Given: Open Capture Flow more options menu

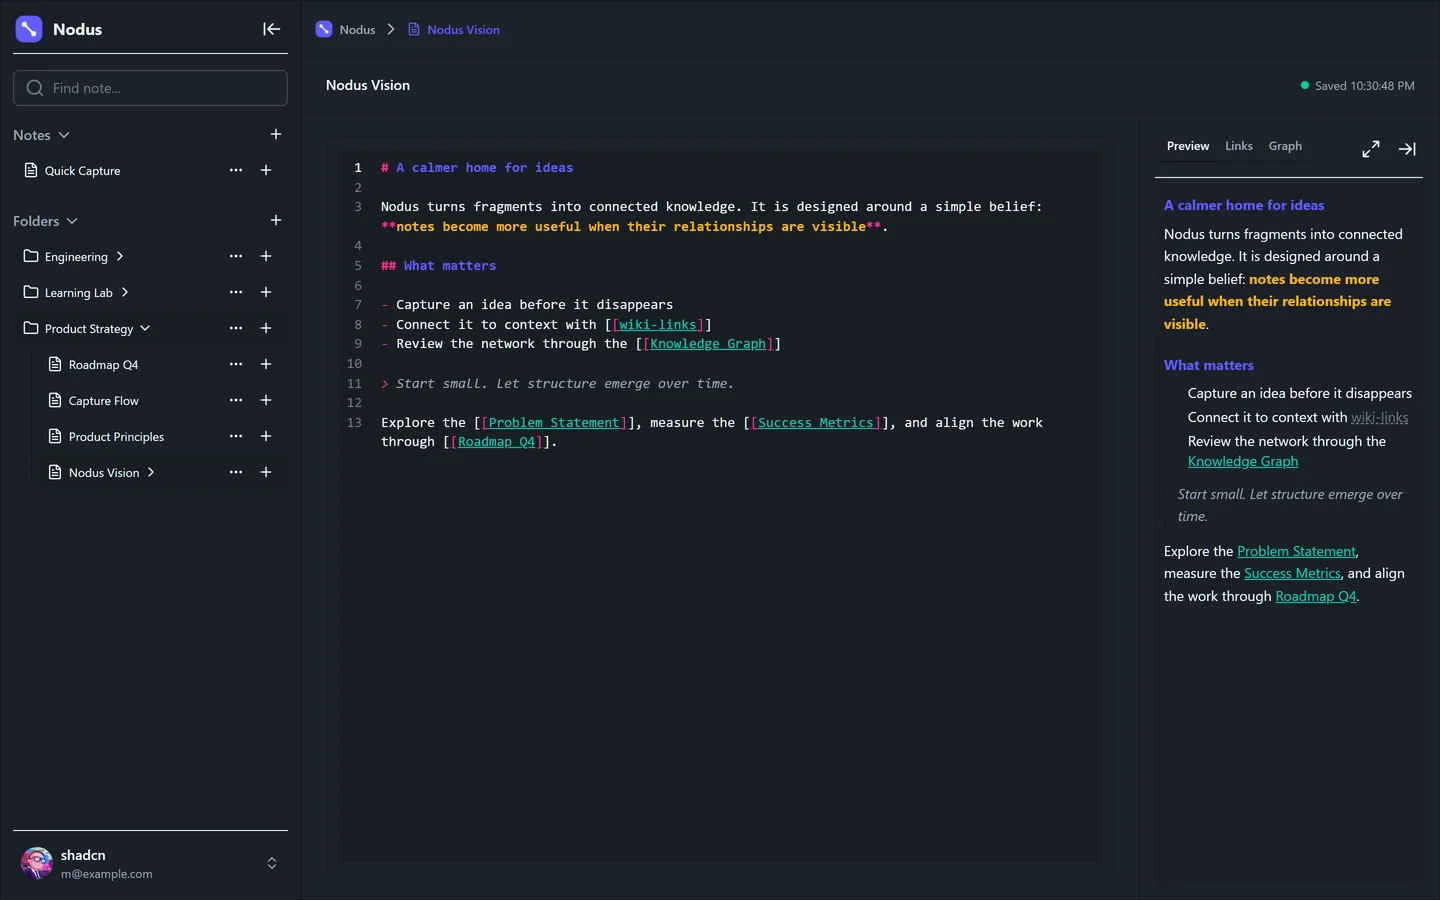Looking at the screenshot, I should pyautogui.click(x=236, y=400).
